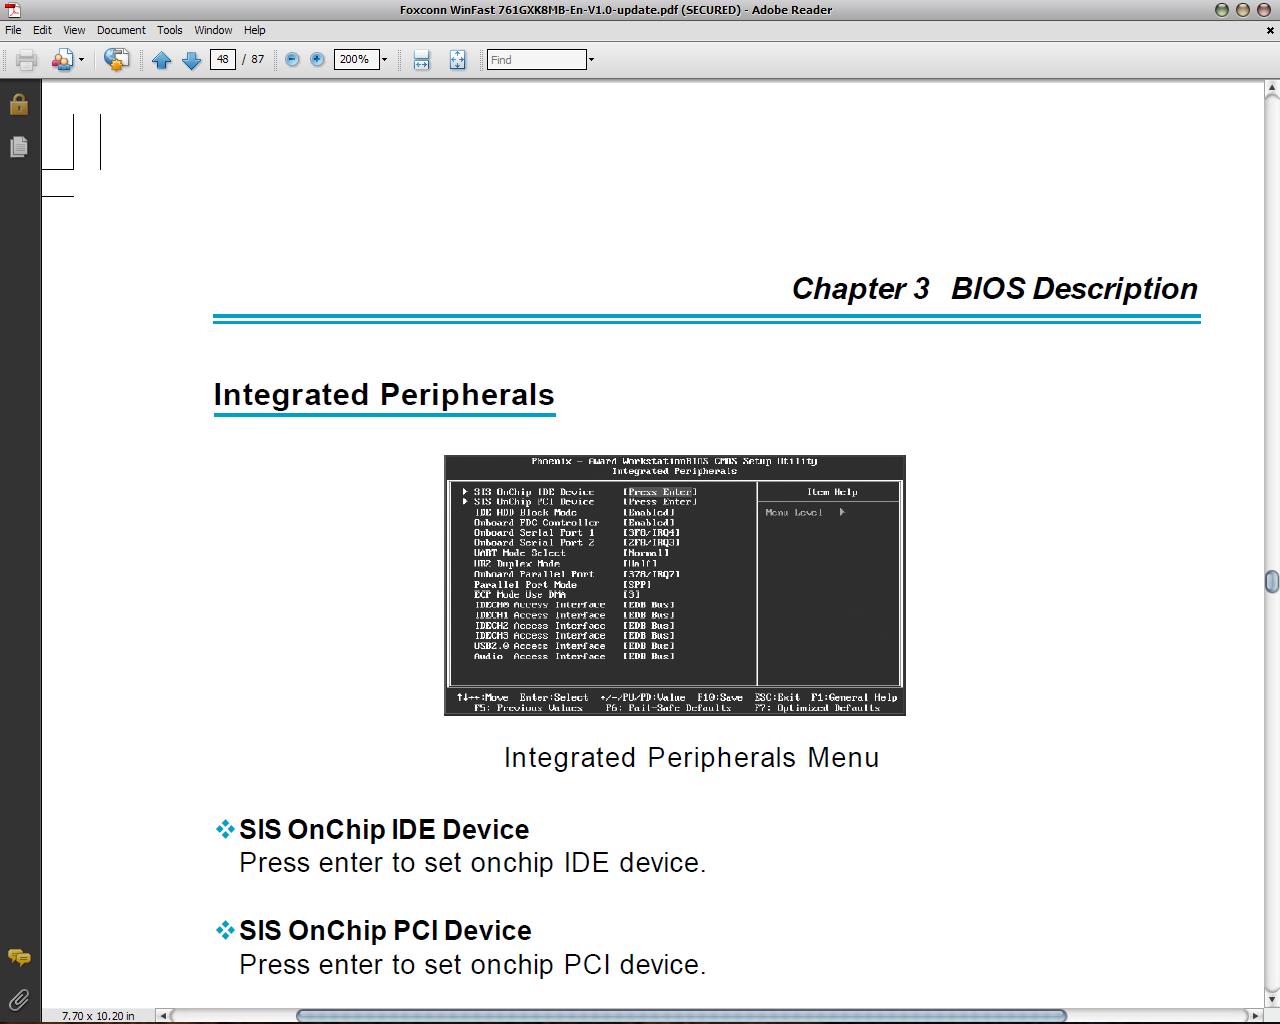Click the fit width scrolling icon
Screen dimensions: 1280x1024
pyautogui.click(x=422, y=60)
